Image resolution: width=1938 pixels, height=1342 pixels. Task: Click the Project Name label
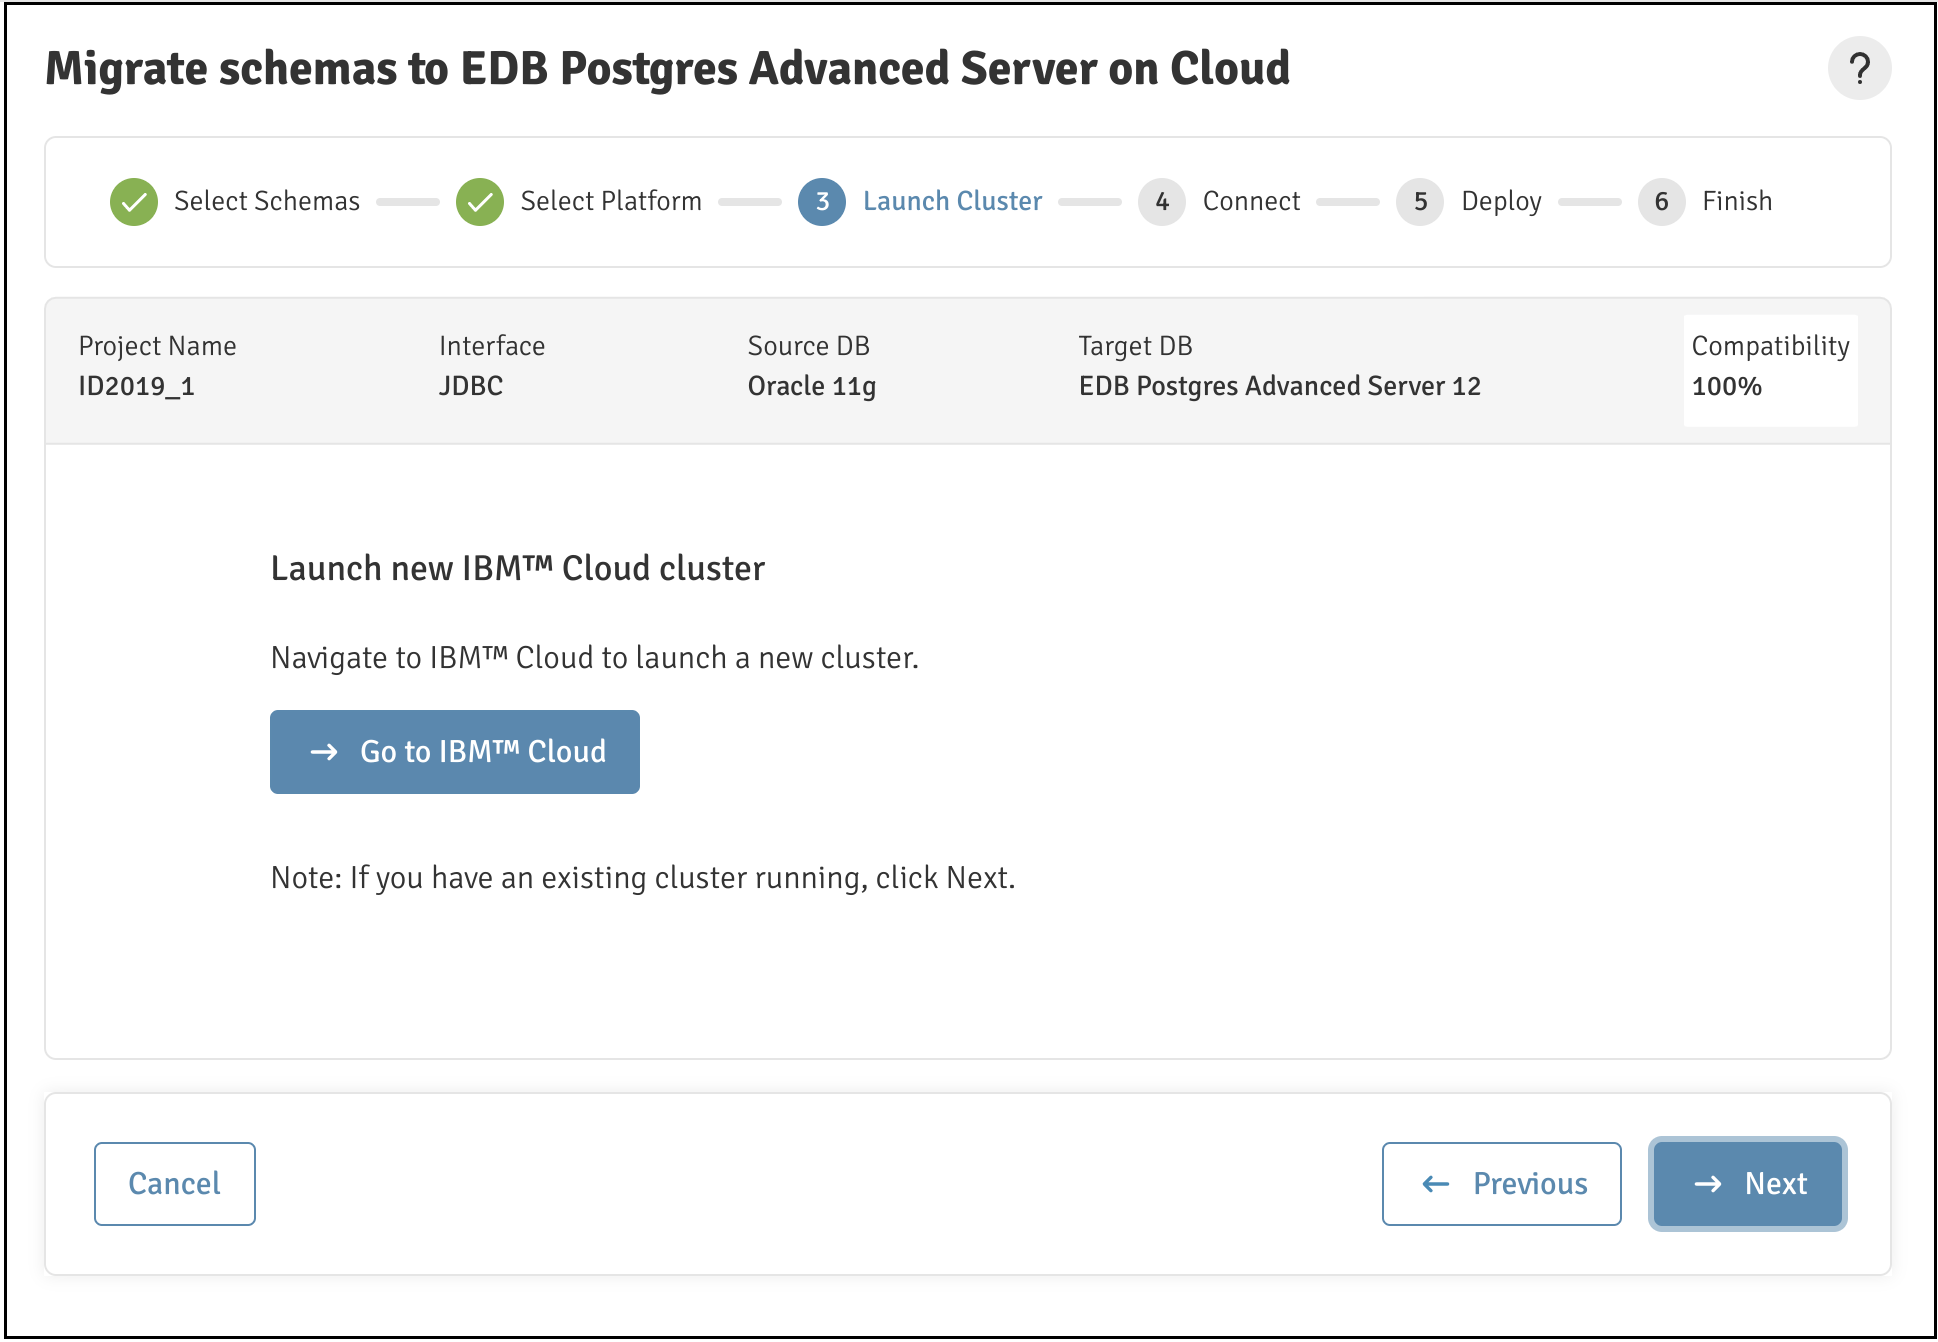tap(158, 347)
